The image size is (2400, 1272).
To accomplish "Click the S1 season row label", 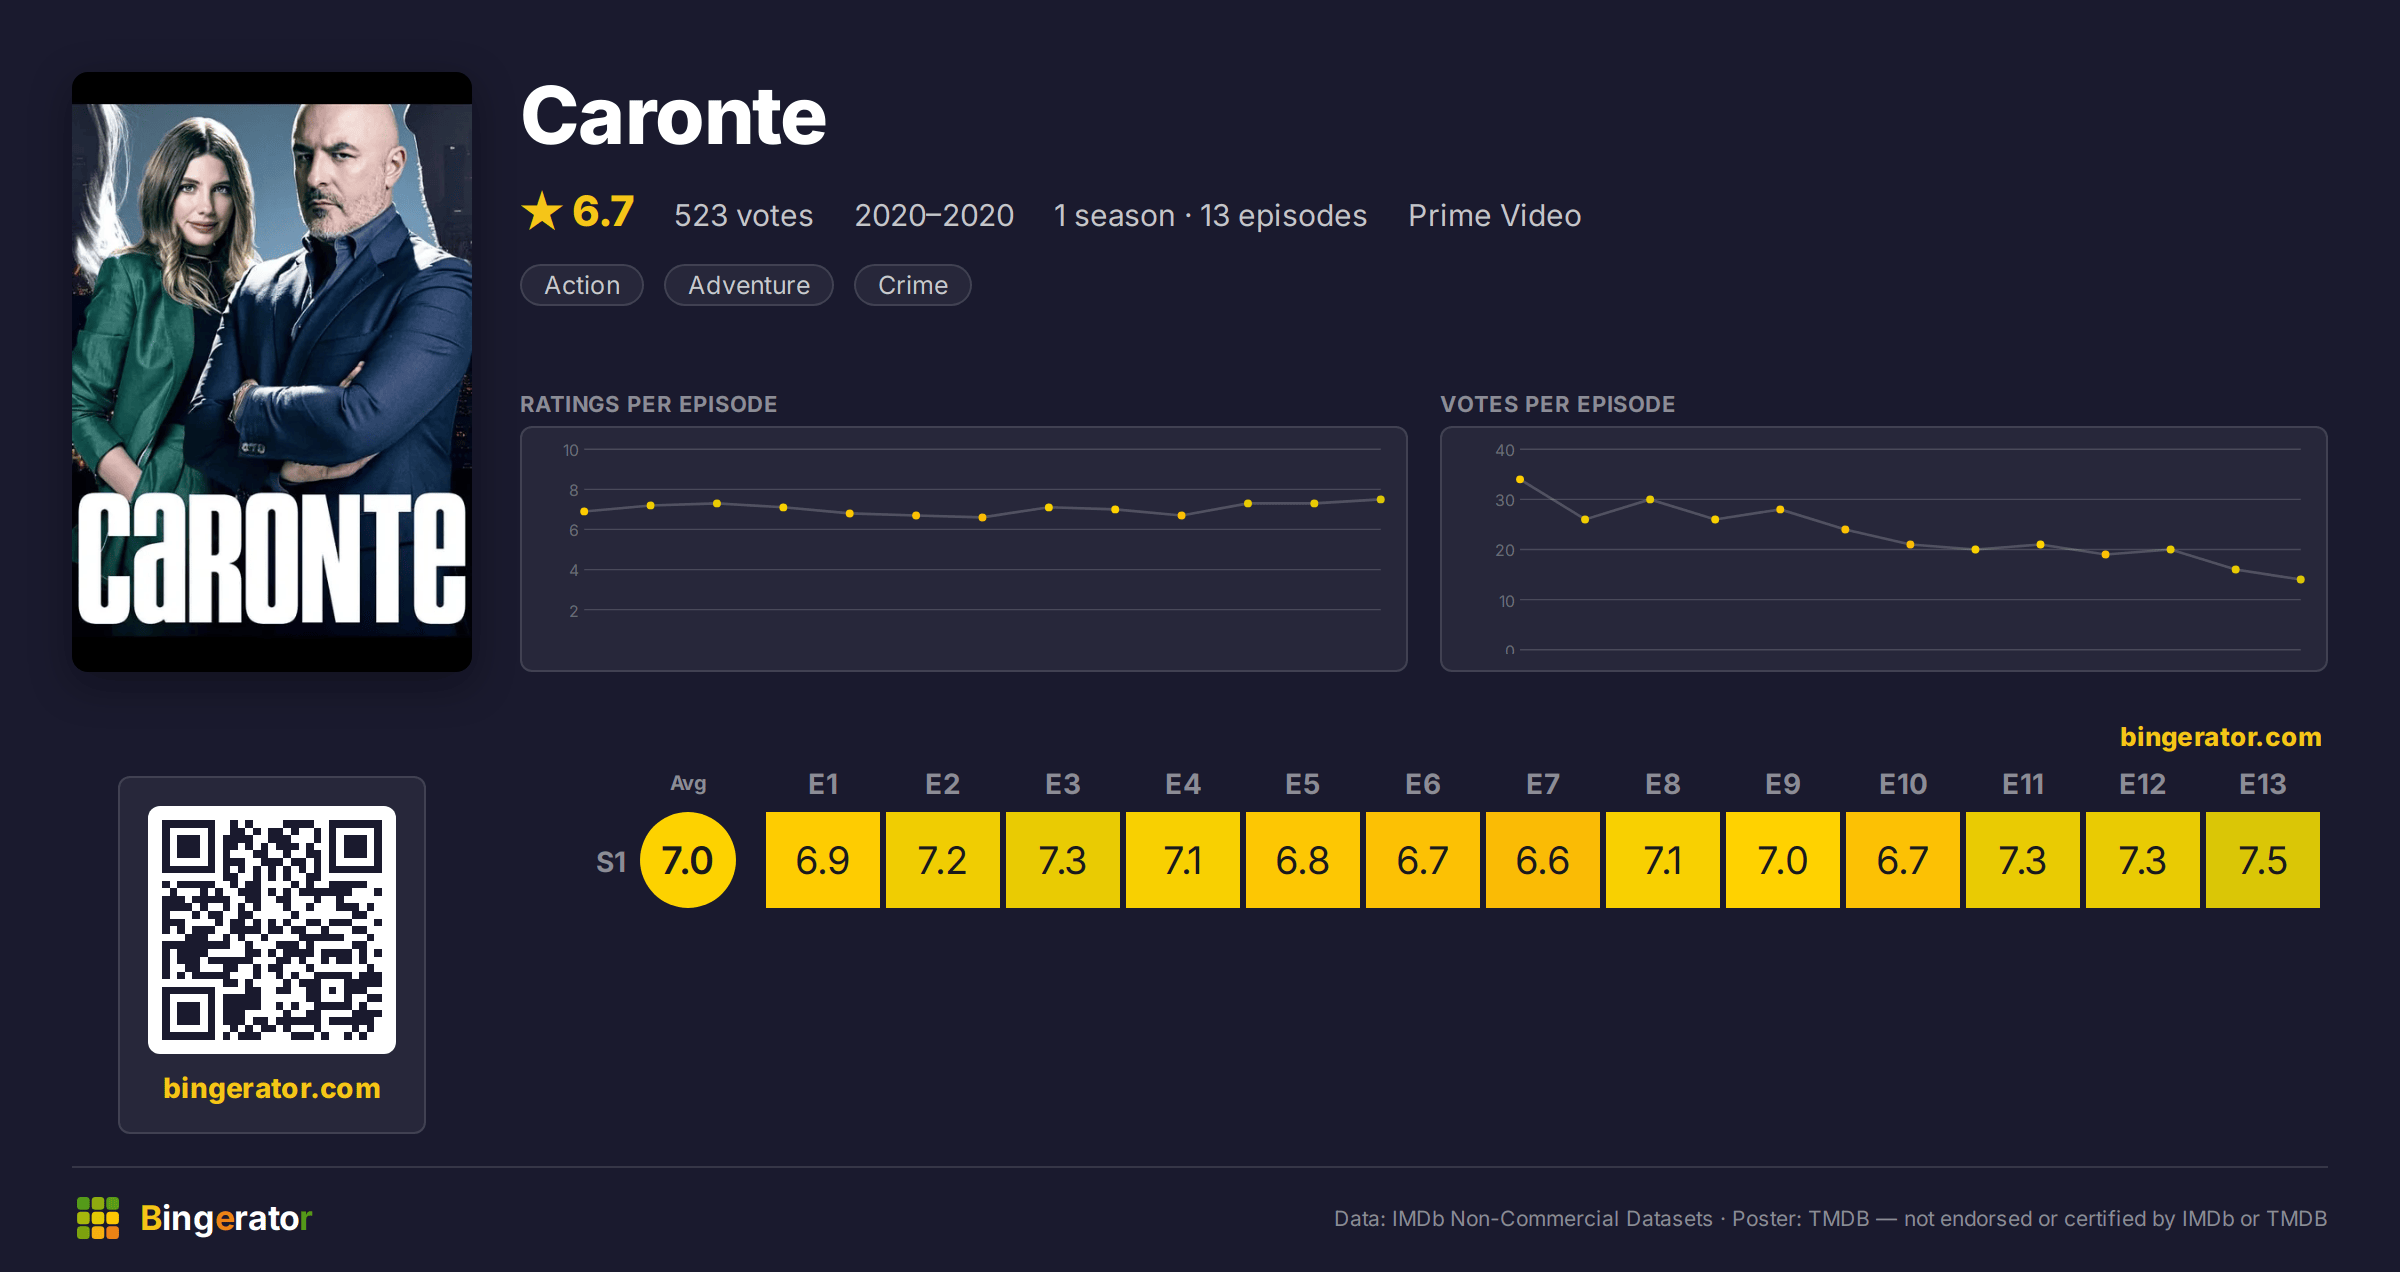I will pyautogui.click(x=611, y=862).
